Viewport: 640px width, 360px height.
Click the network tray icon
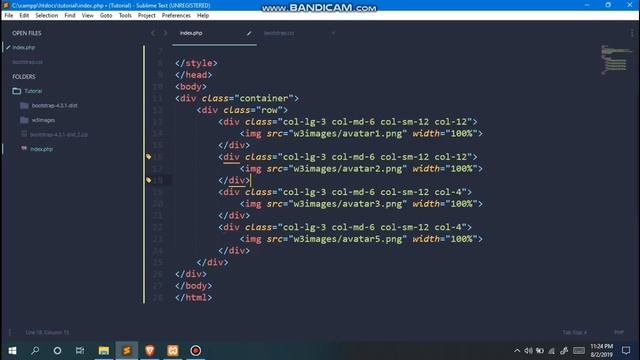pyautogui.click(x=551, y=351)
